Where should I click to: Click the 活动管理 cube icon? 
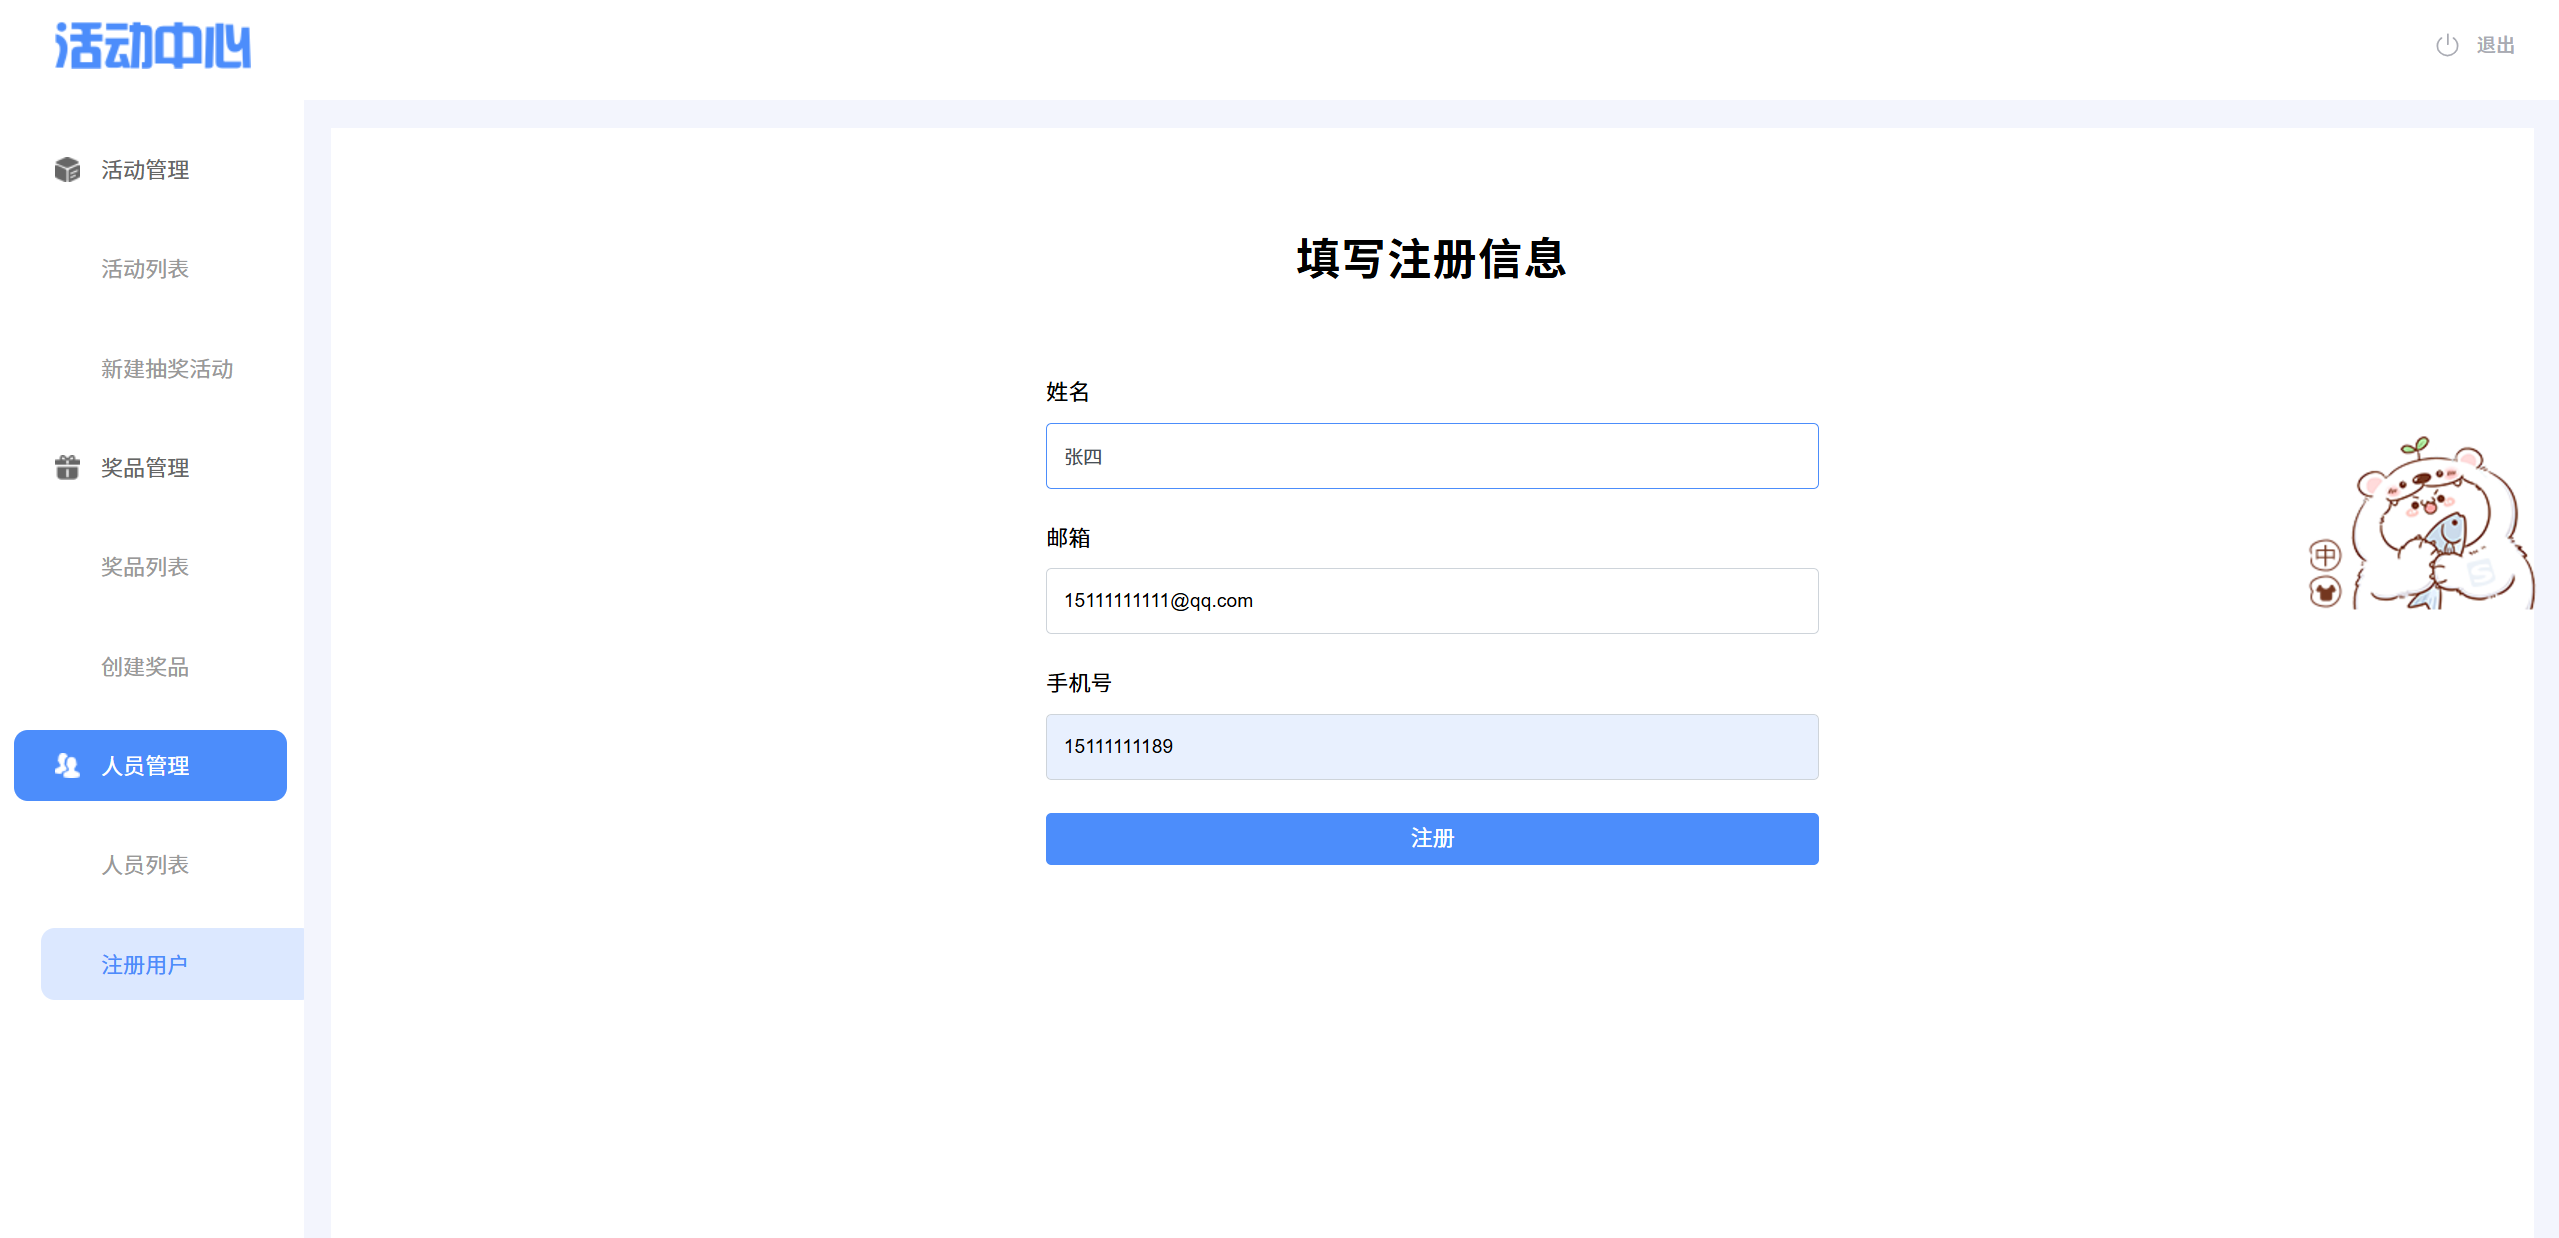pyautogui.click(x=67, y=170)
